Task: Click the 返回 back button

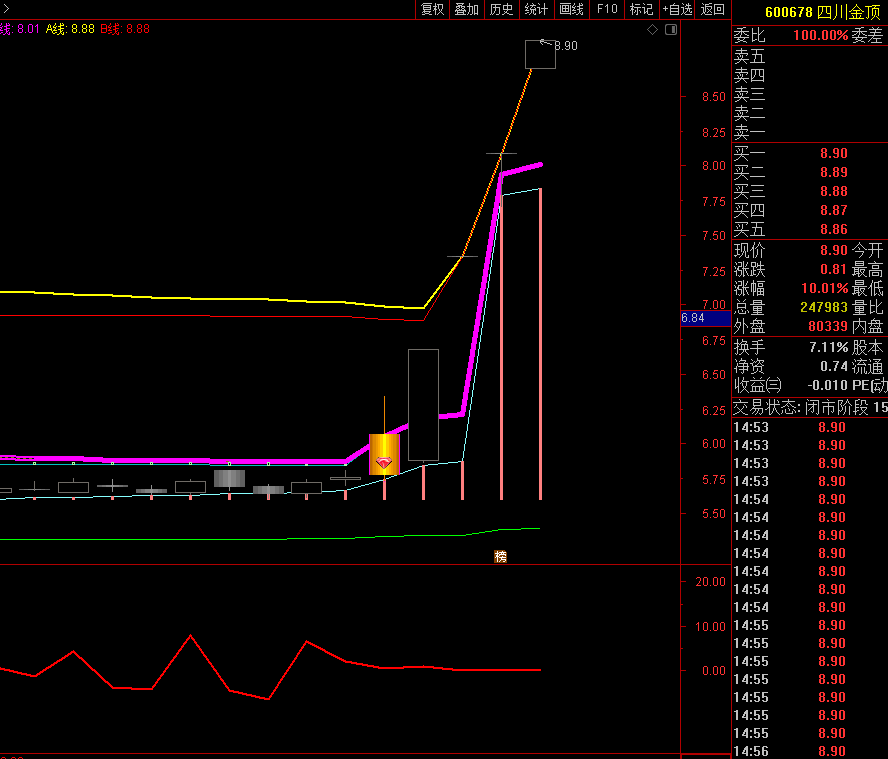Action: coord(712,9)
